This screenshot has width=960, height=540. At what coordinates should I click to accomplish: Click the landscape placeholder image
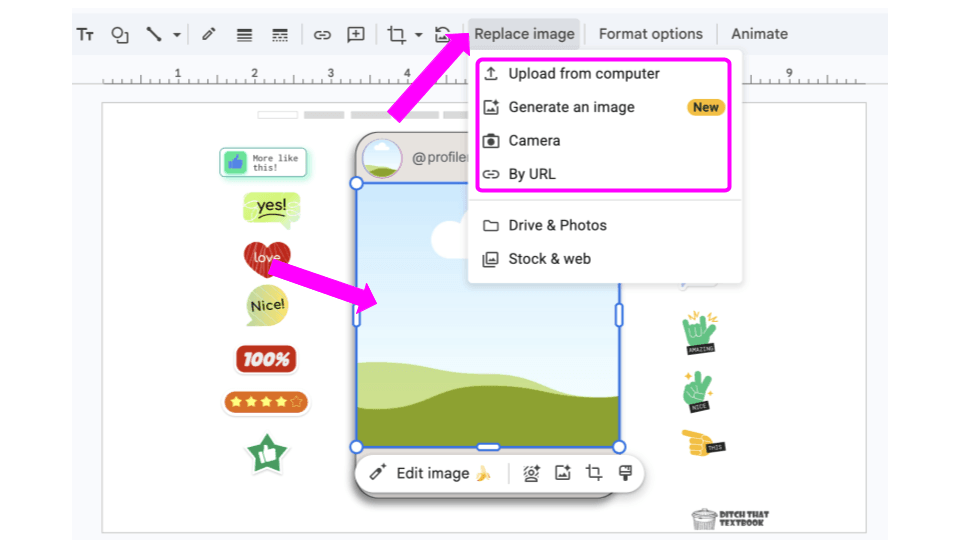click(x=488, y=315)
